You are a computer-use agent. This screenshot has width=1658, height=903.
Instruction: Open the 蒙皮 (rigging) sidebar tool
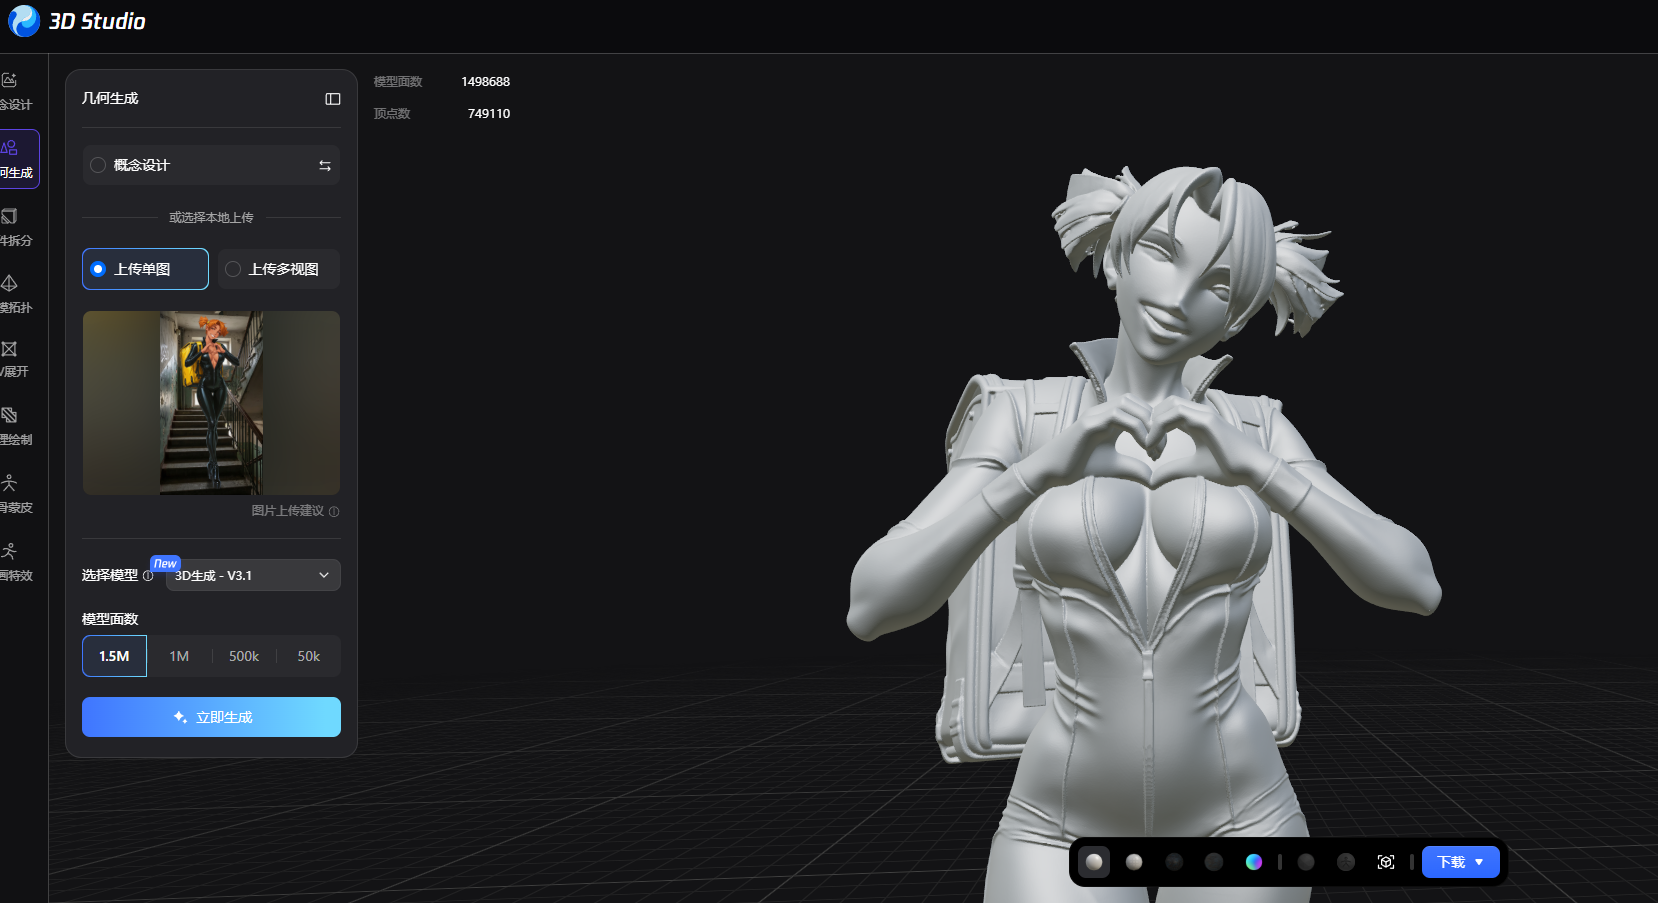[x=16, y=494]
